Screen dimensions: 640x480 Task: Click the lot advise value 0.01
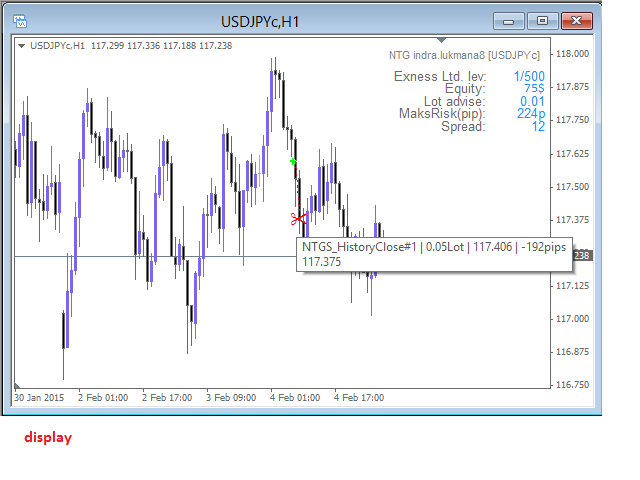click(x=532, y=101)
